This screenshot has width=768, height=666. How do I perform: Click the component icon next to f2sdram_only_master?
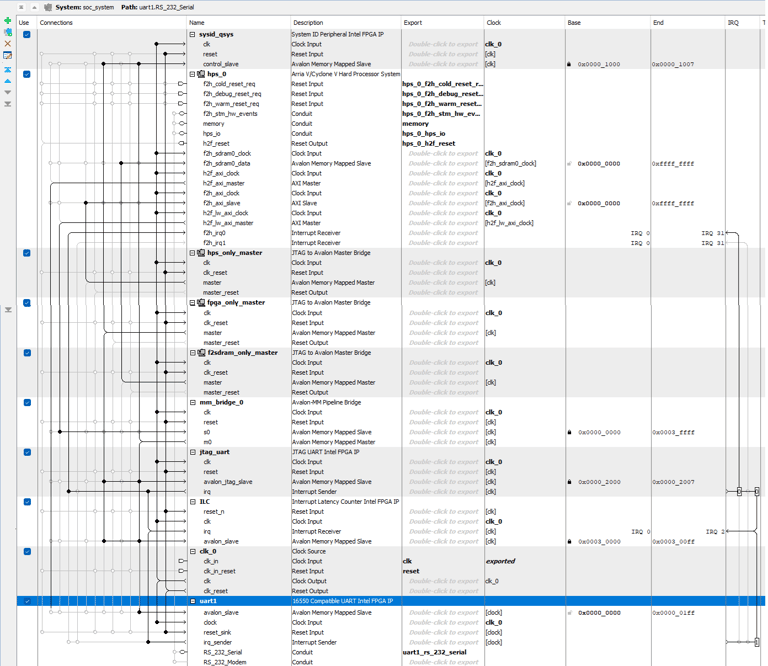point(201,353)
